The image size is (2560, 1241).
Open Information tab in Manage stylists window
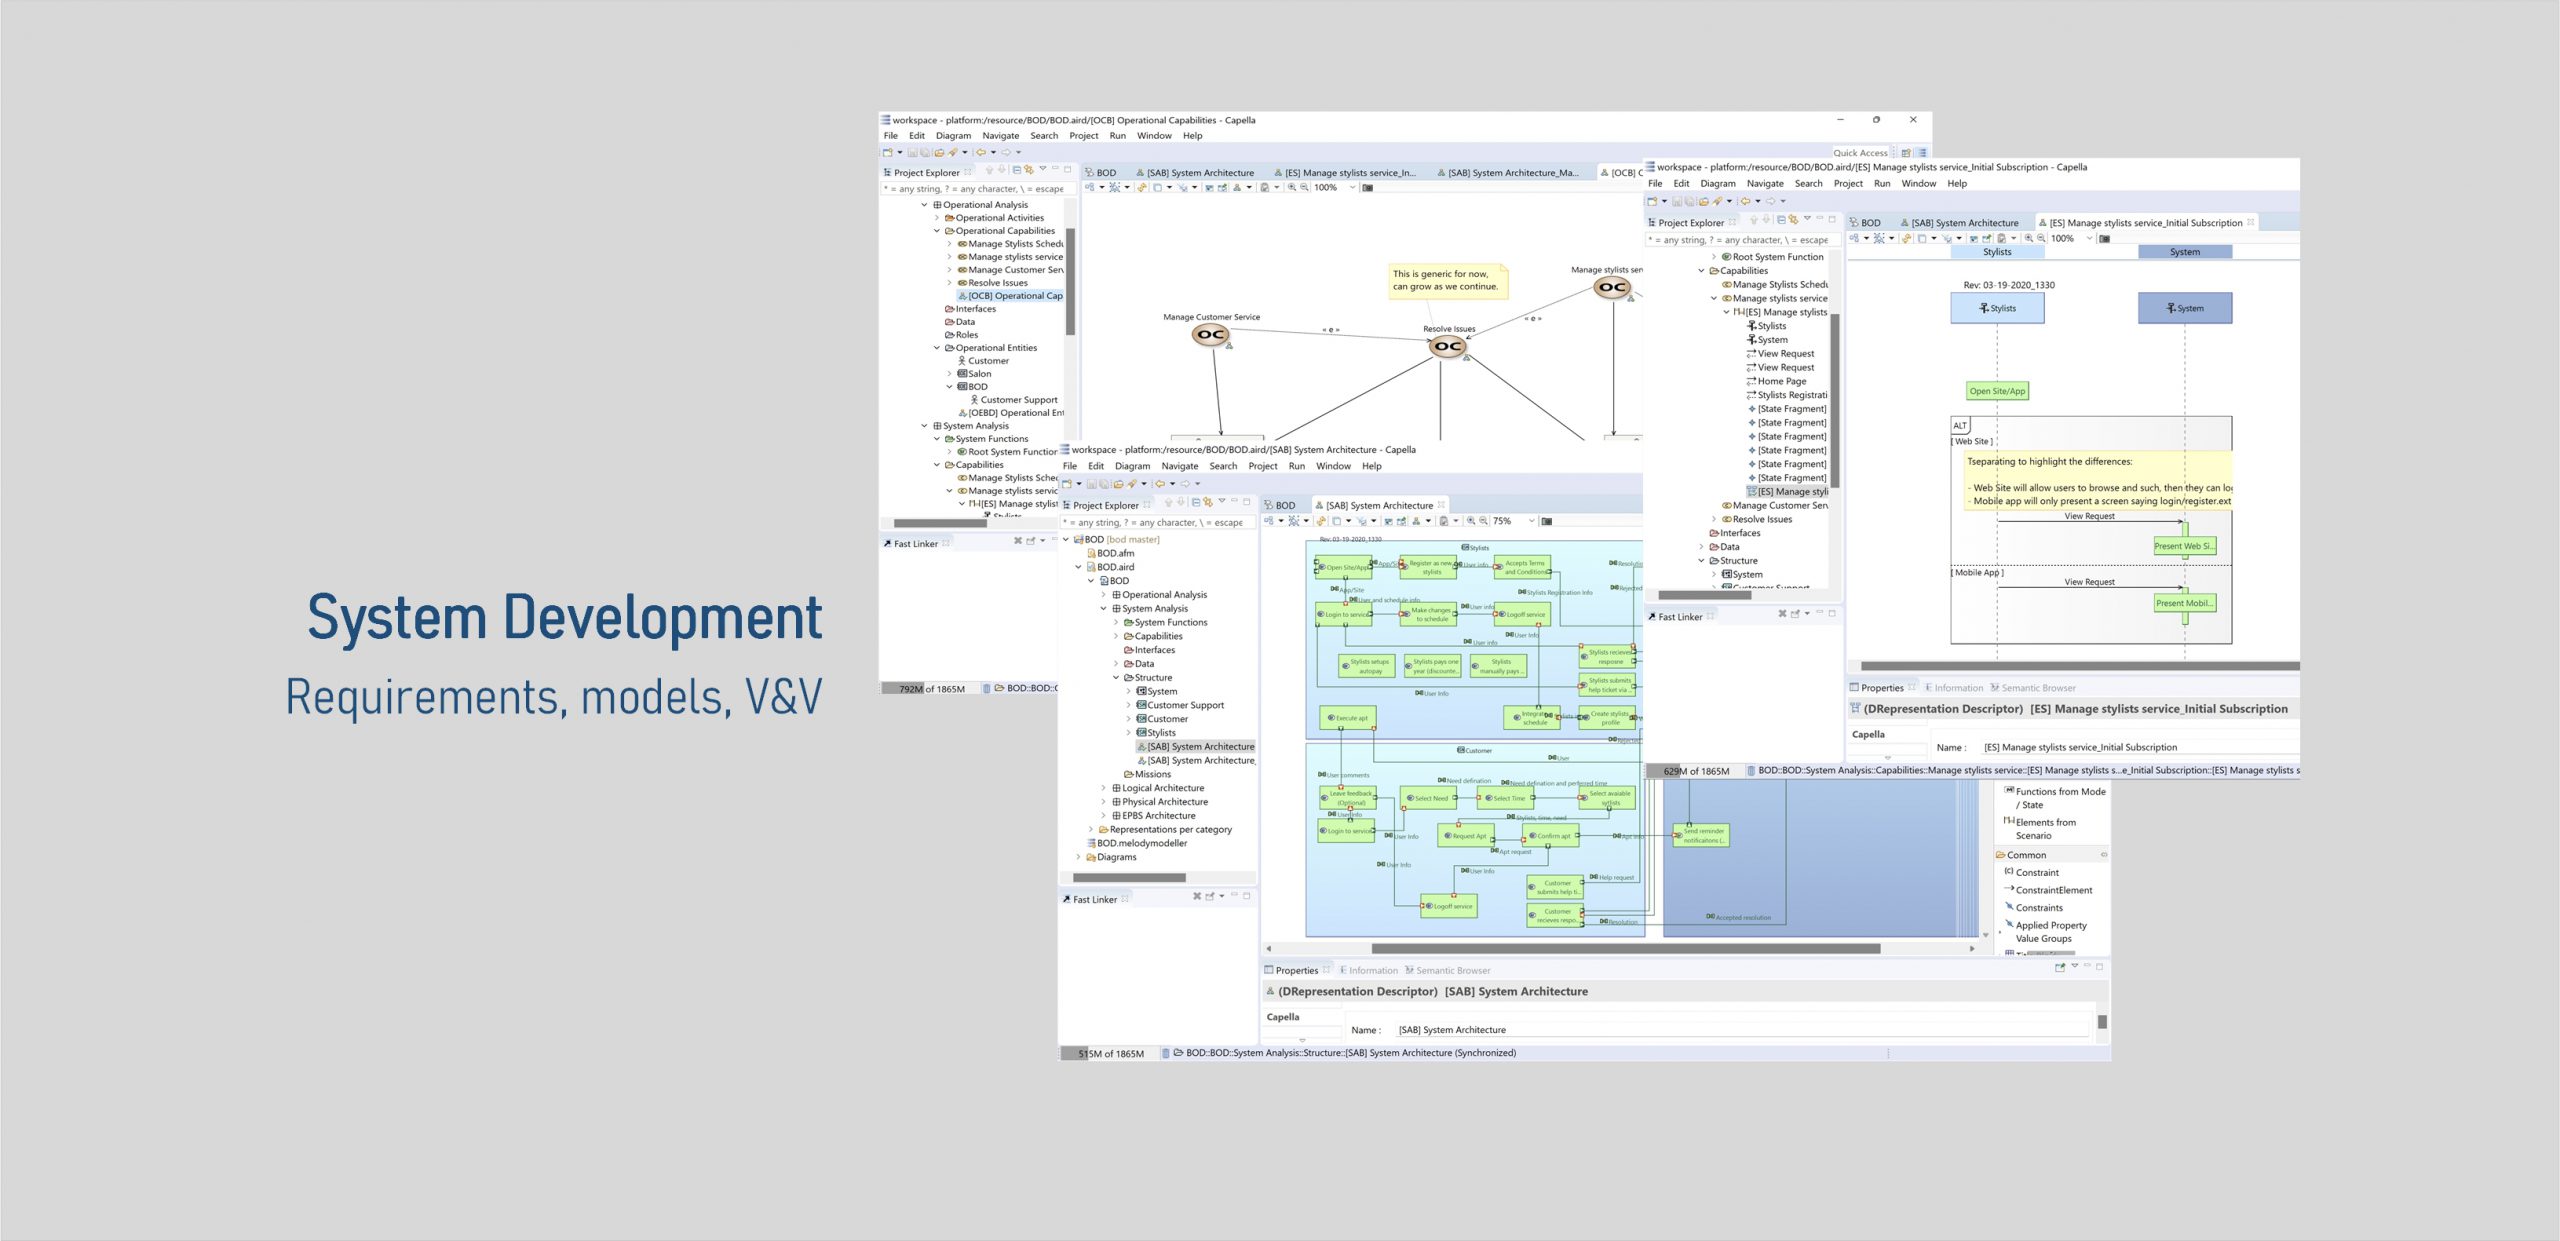[1953, 688]
